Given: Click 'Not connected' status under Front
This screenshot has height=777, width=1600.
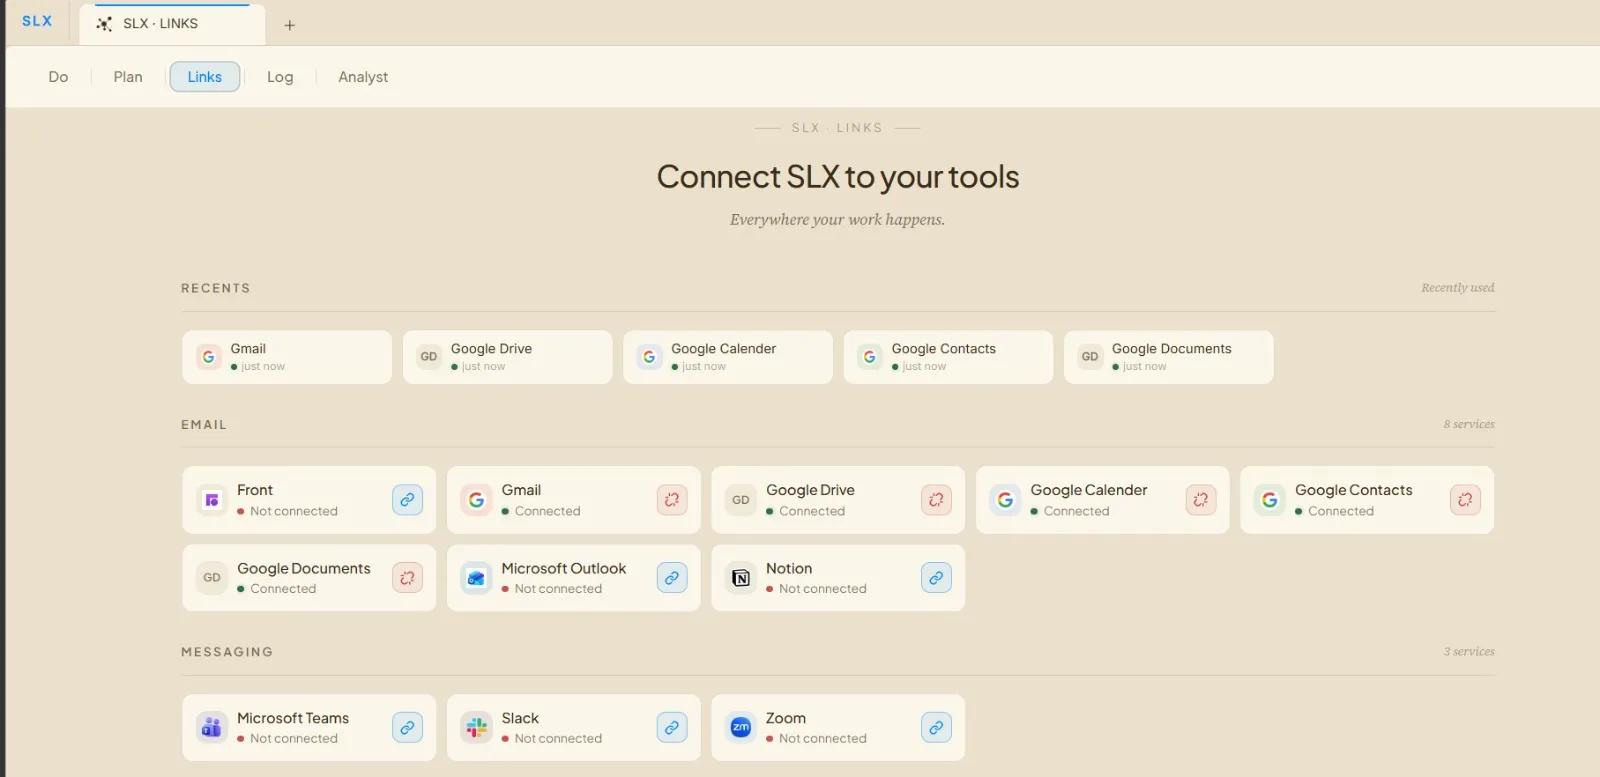Looking at the screenshot, I should click(x=294, y=511).
